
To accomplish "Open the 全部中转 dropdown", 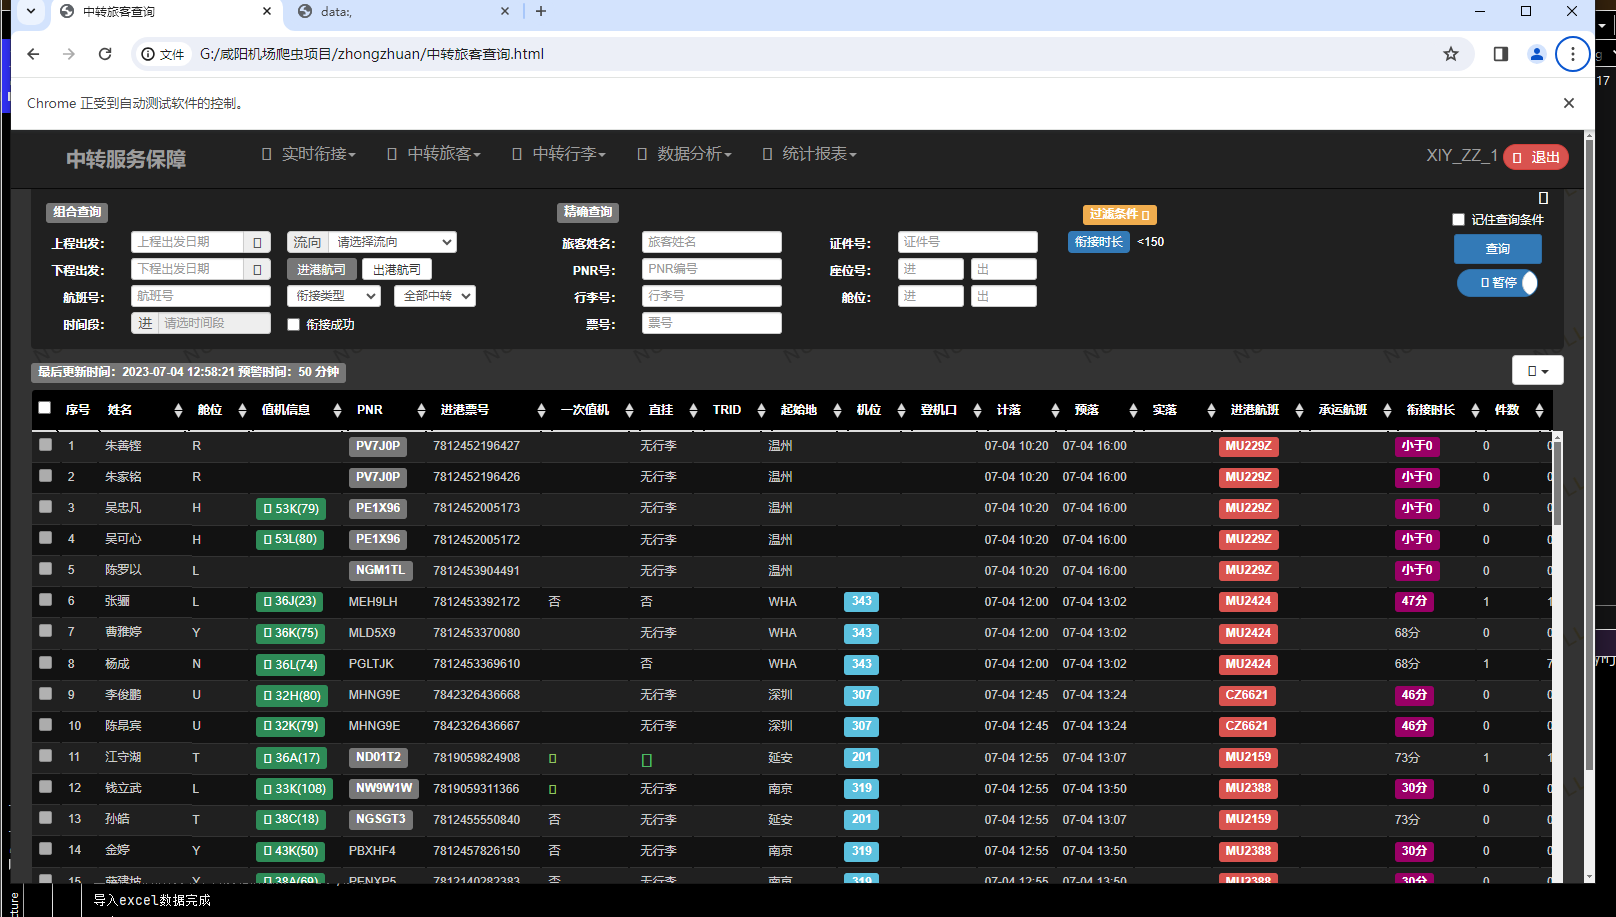I will [x=435, y=296].
